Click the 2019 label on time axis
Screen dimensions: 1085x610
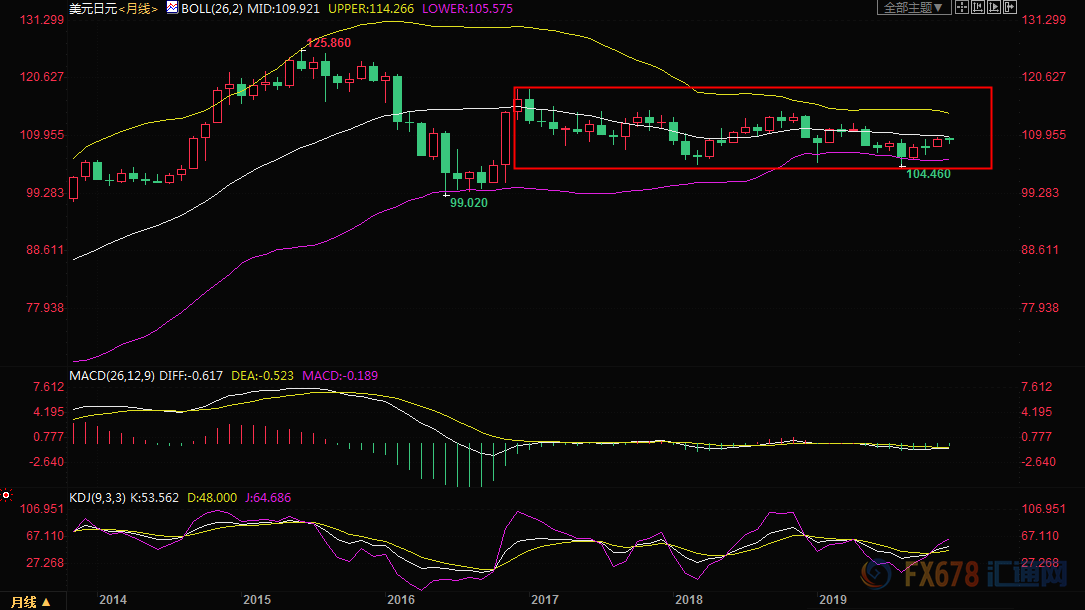pos(833,600)
